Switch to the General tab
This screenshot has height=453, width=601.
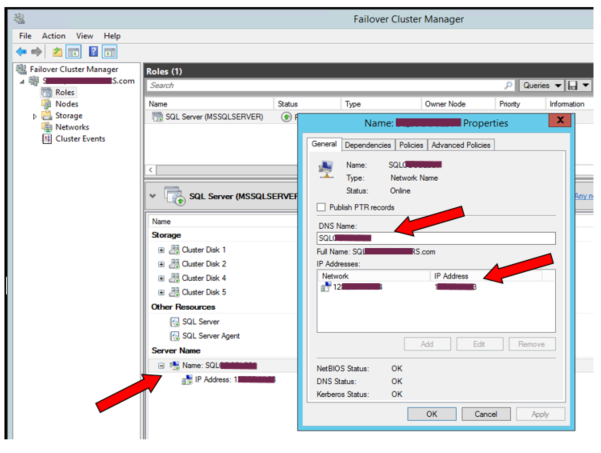[x=324, y=144]
